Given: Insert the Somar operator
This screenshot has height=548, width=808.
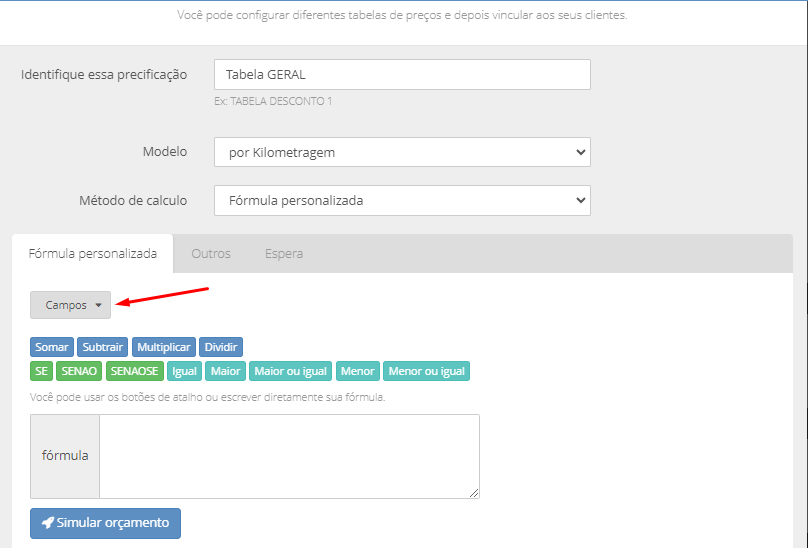Looking at the screenshot, I should pyautogui.click(x=52, y=347).
